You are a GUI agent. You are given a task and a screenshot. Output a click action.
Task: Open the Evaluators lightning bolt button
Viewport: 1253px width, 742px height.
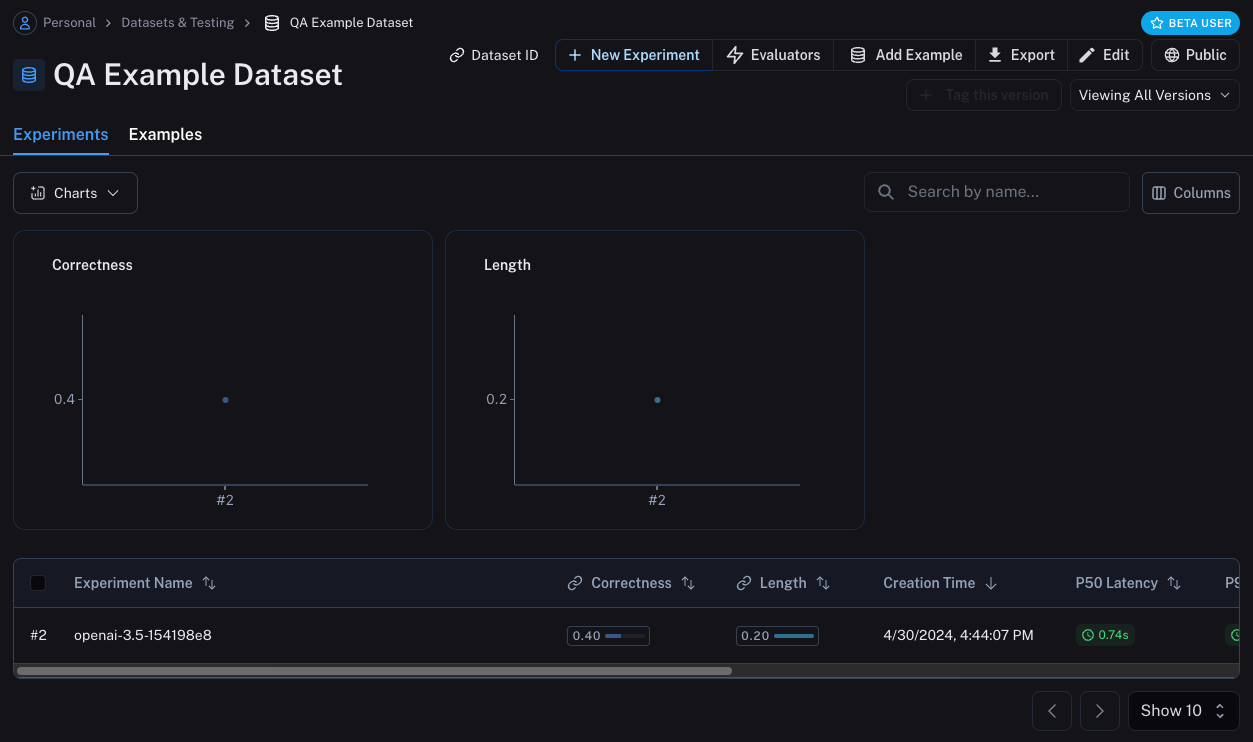(x=735, y=55)
